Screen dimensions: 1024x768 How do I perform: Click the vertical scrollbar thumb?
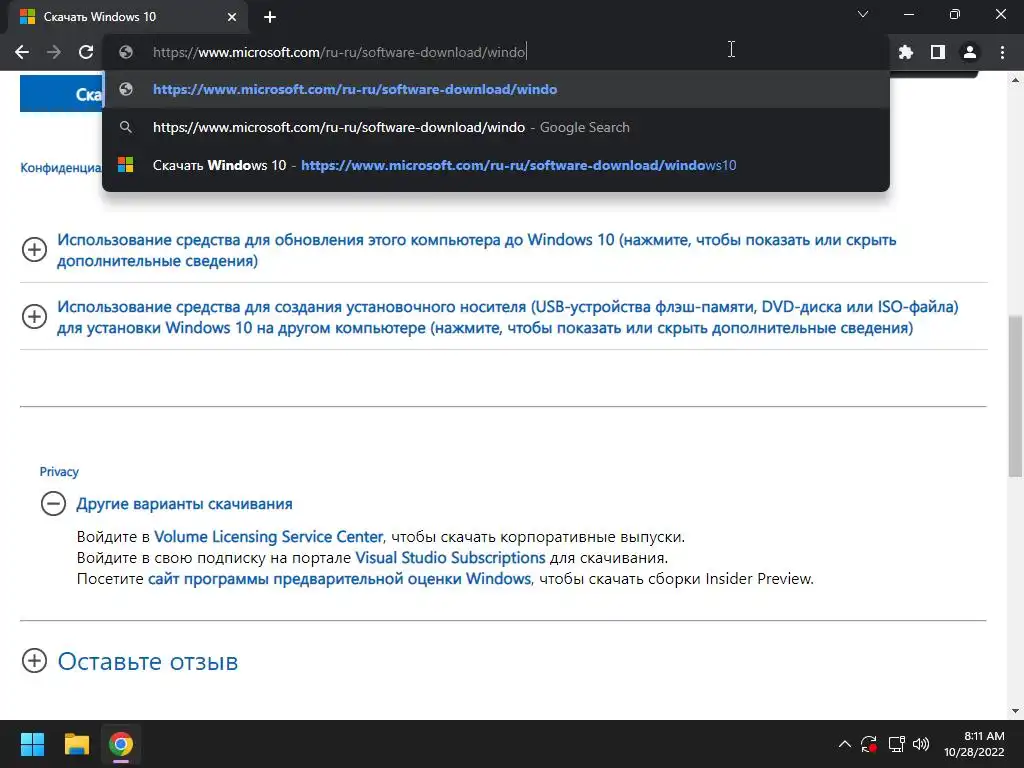point(1015,396)
